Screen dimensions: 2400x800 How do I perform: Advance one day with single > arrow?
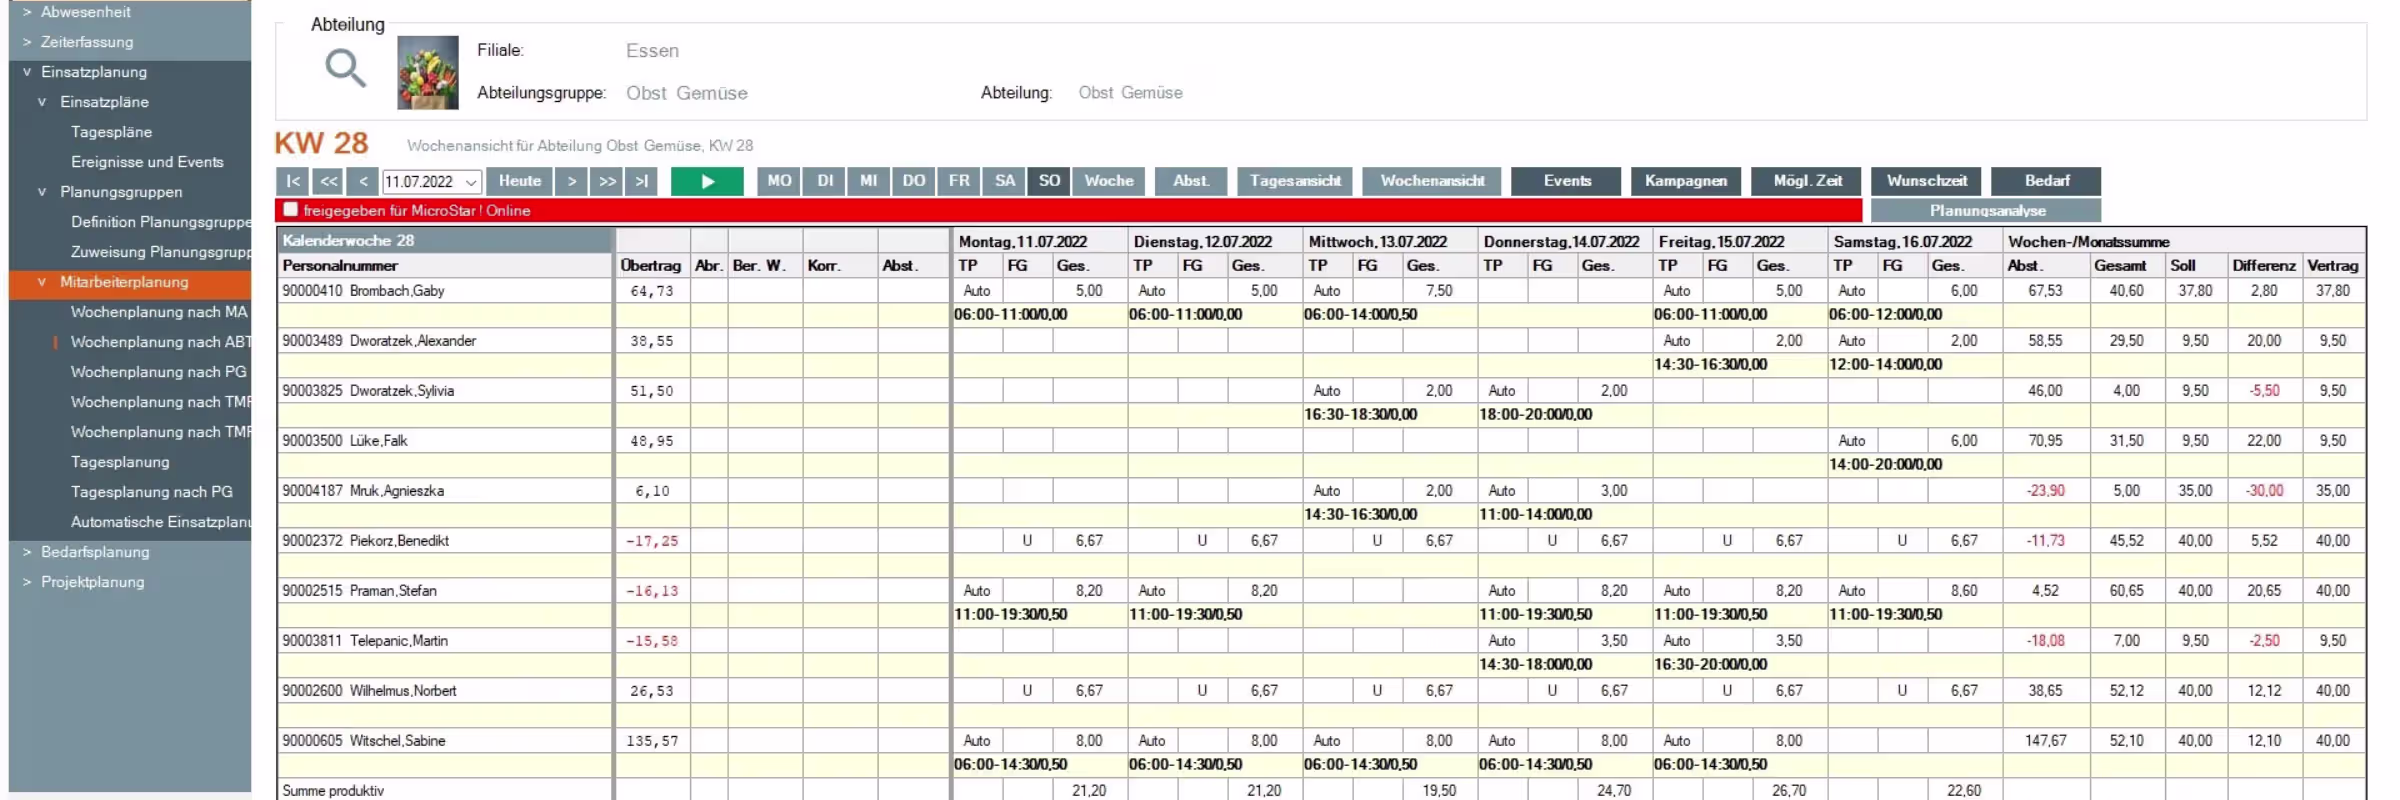point(571,181)
